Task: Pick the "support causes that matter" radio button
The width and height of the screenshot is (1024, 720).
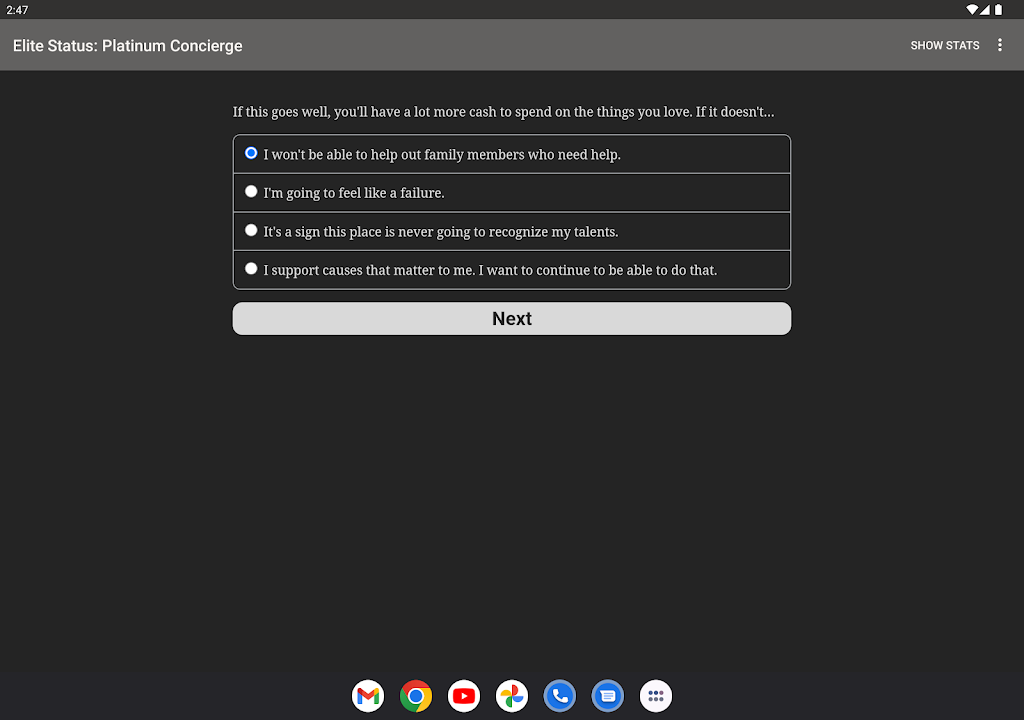Action: tap(251, 268)
